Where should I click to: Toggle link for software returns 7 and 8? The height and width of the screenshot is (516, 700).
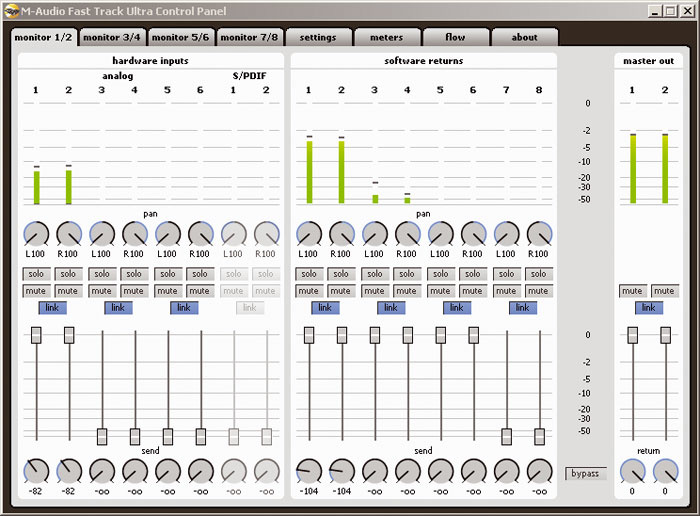[523, 308]
